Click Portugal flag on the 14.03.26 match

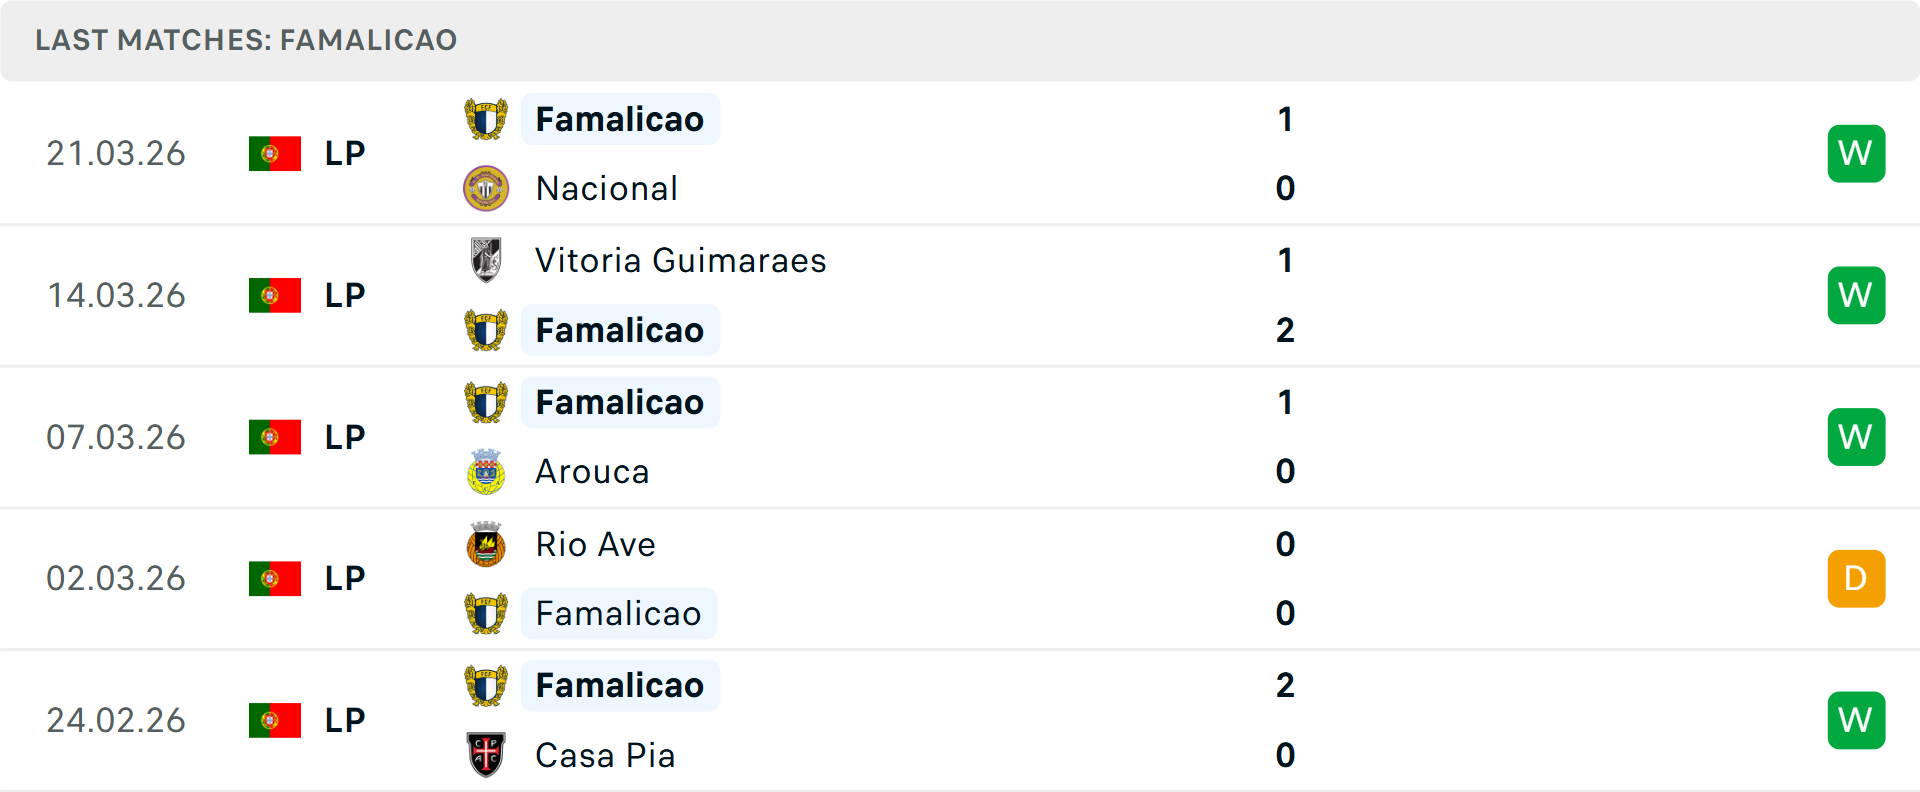tap(275, 295)
